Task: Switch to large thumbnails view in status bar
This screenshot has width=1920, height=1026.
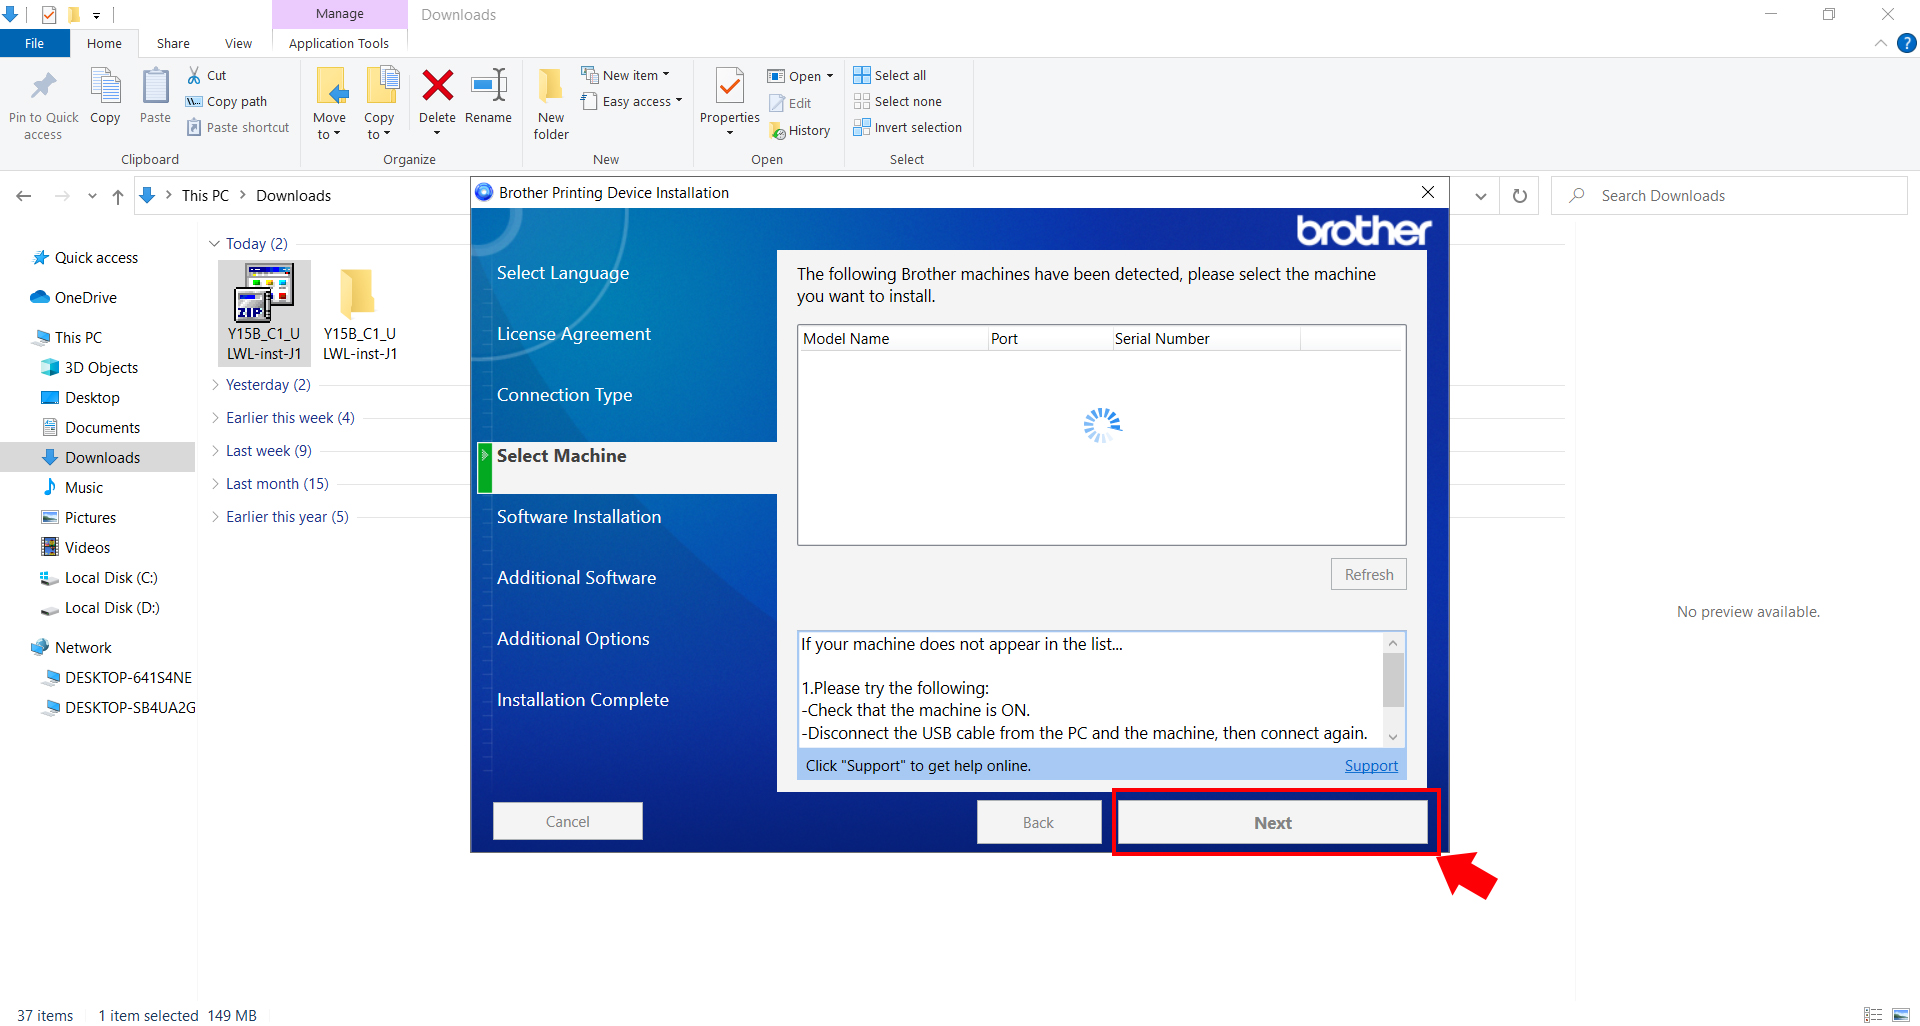Action: click(x=1902, y=1015)
